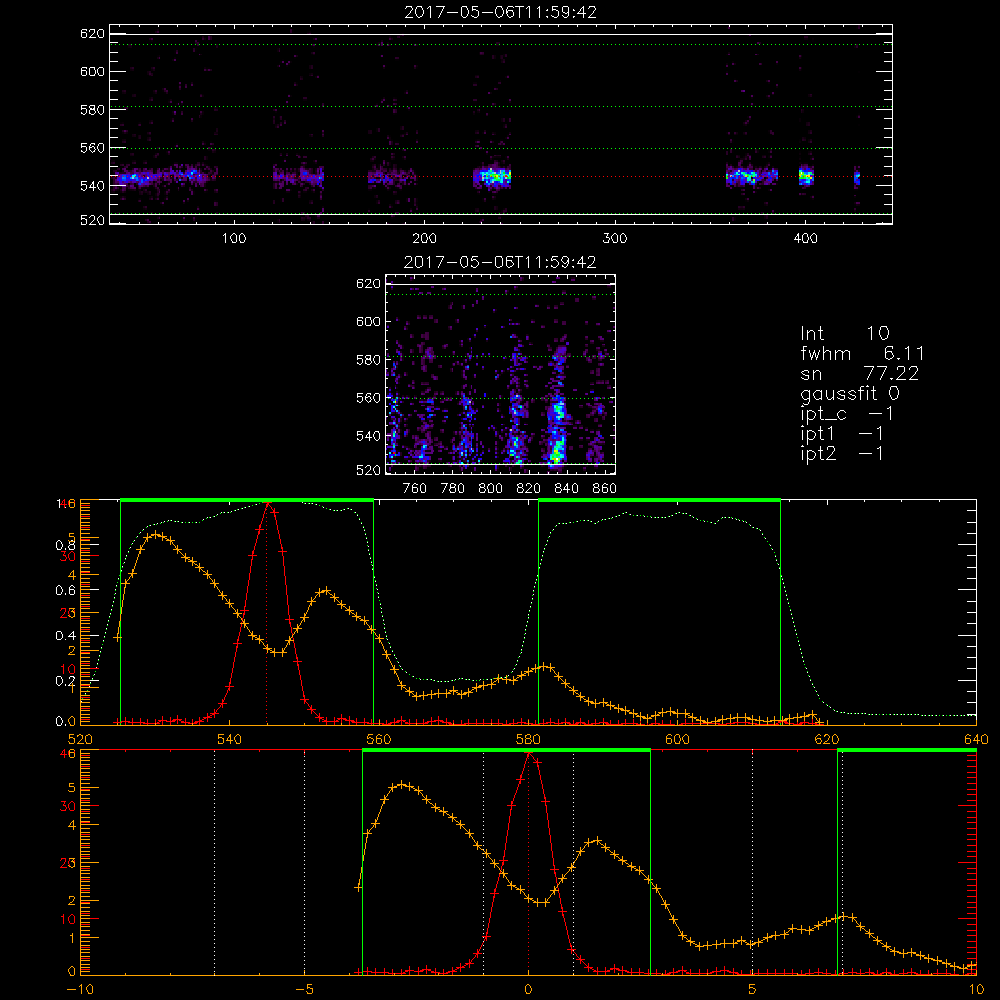The image size is (1000, 1000).
Task: Click the timestamp title above the top spectrogram
Action: (x=500, y=12)
